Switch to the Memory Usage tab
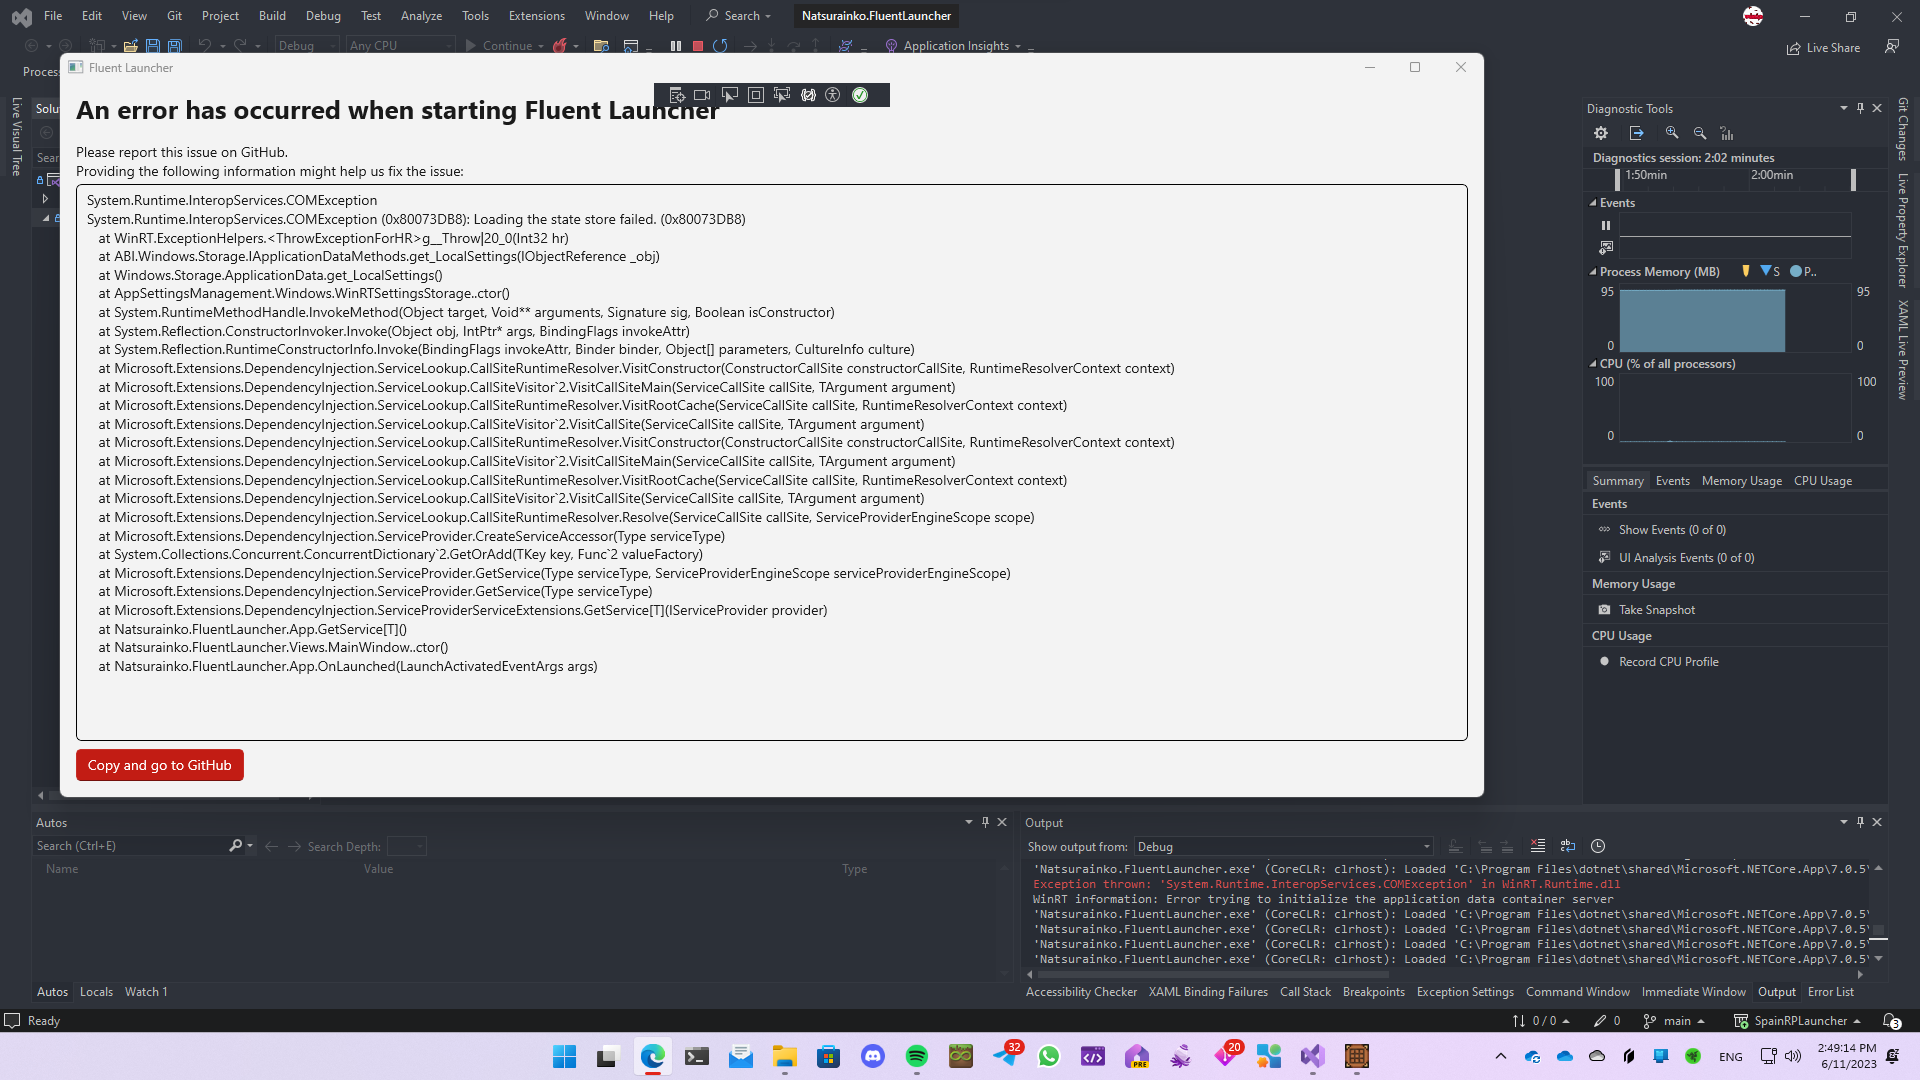The image size is (1920, 1080). (1740, 480)
